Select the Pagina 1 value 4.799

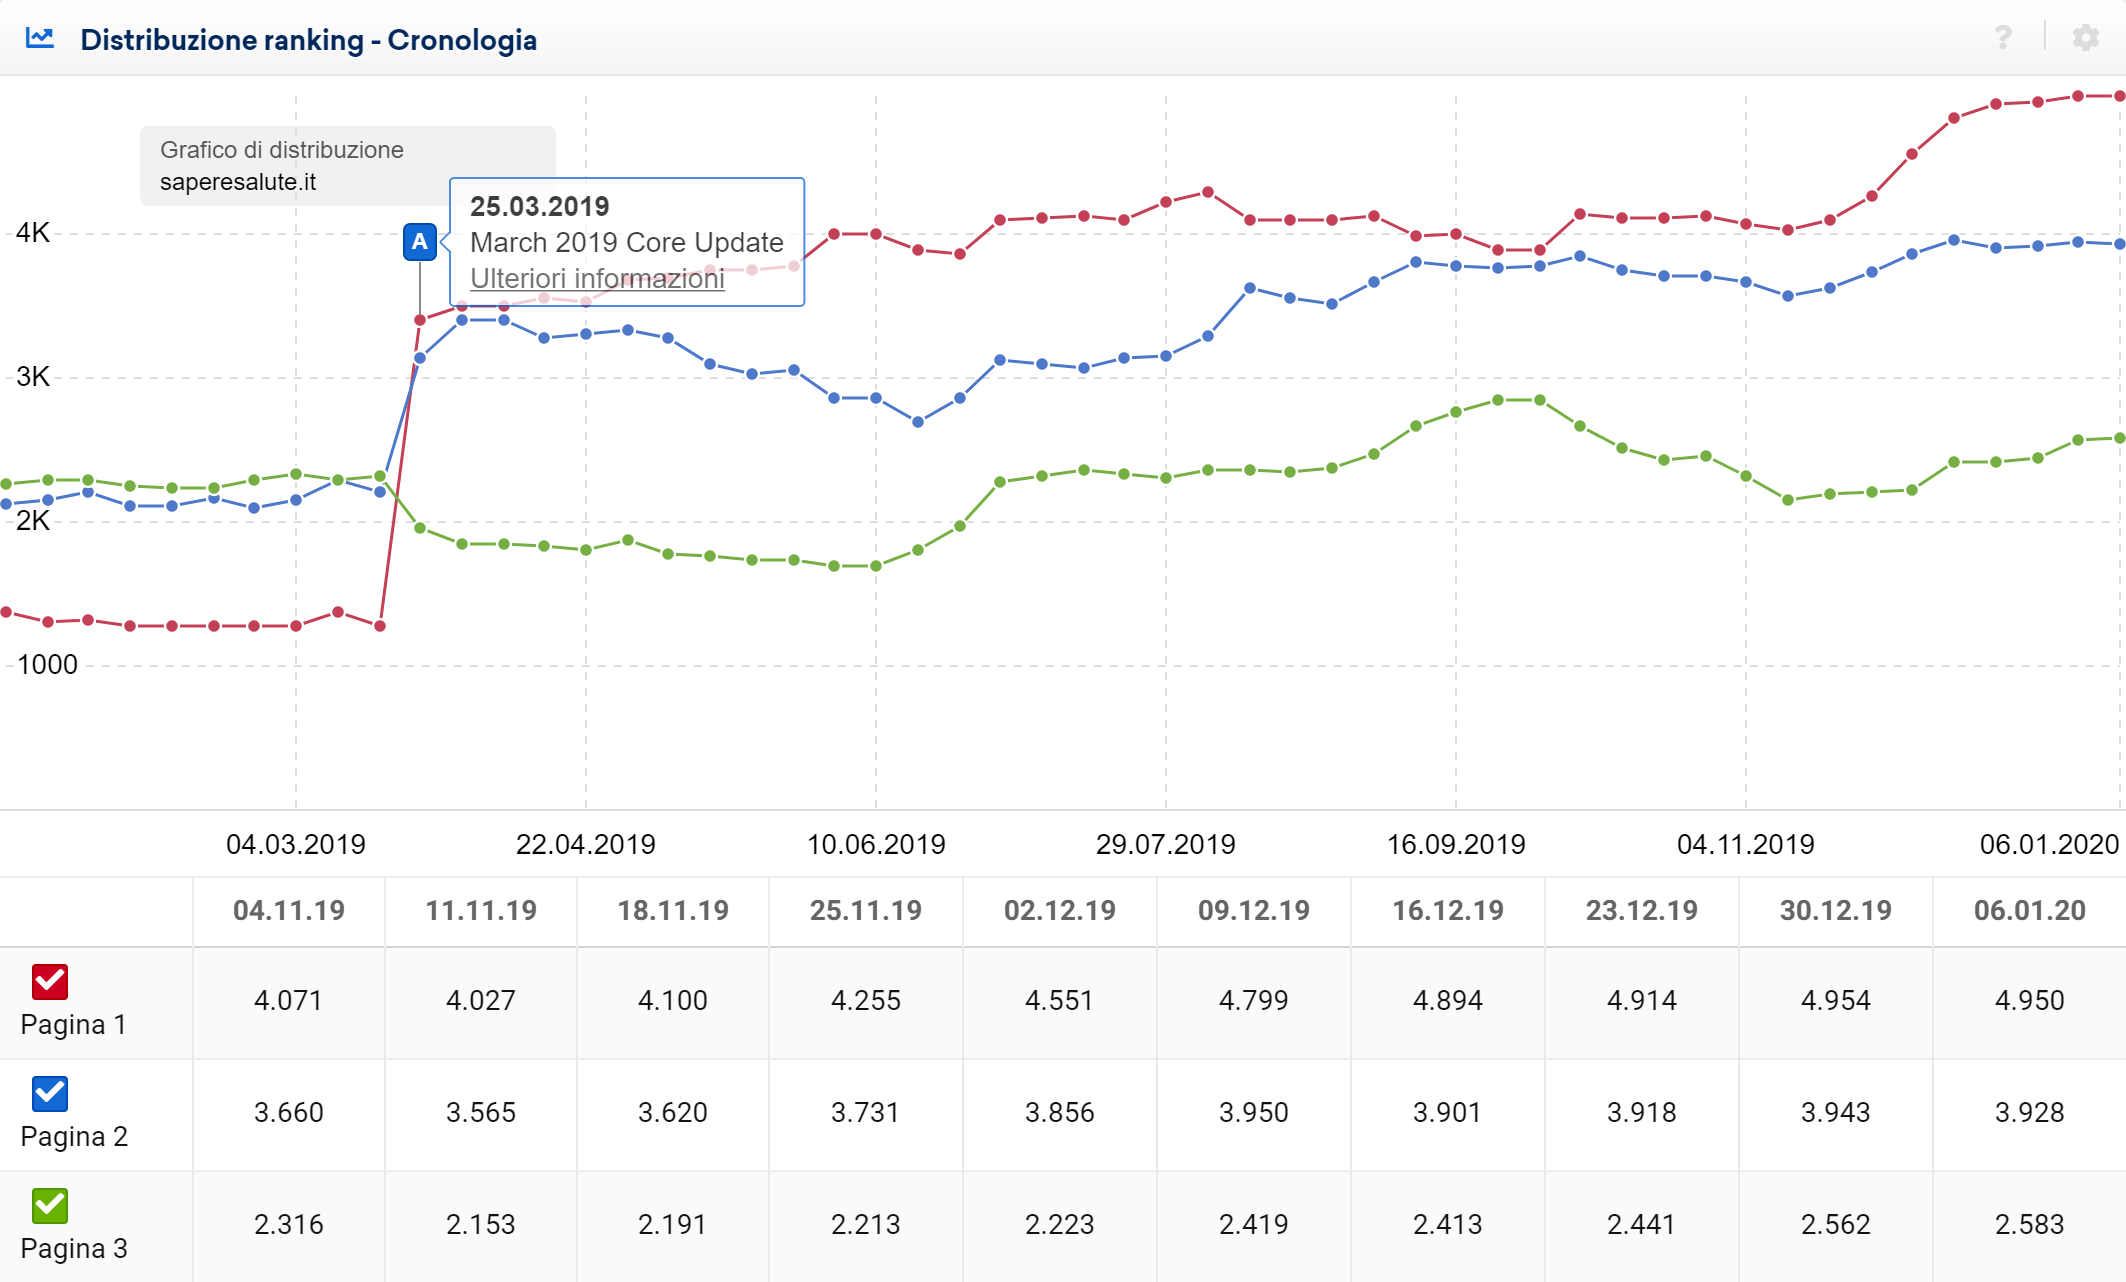point(1254,1001)
